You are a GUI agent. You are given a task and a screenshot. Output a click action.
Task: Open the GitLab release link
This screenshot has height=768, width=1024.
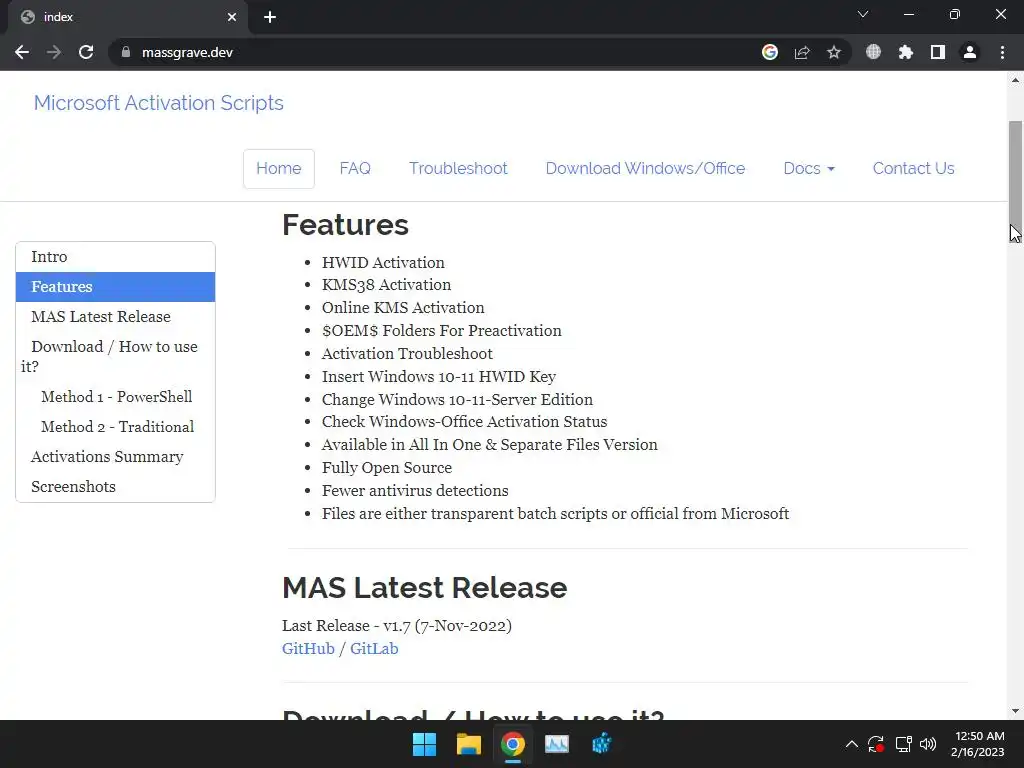374,648
